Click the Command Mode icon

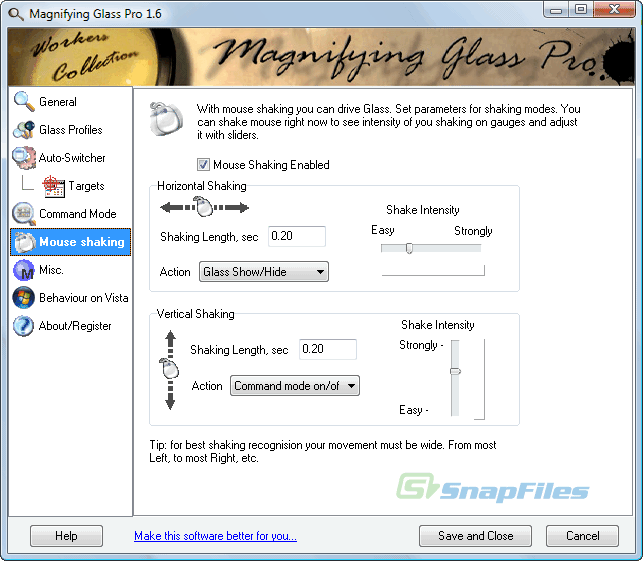click(x=24, y=214)
